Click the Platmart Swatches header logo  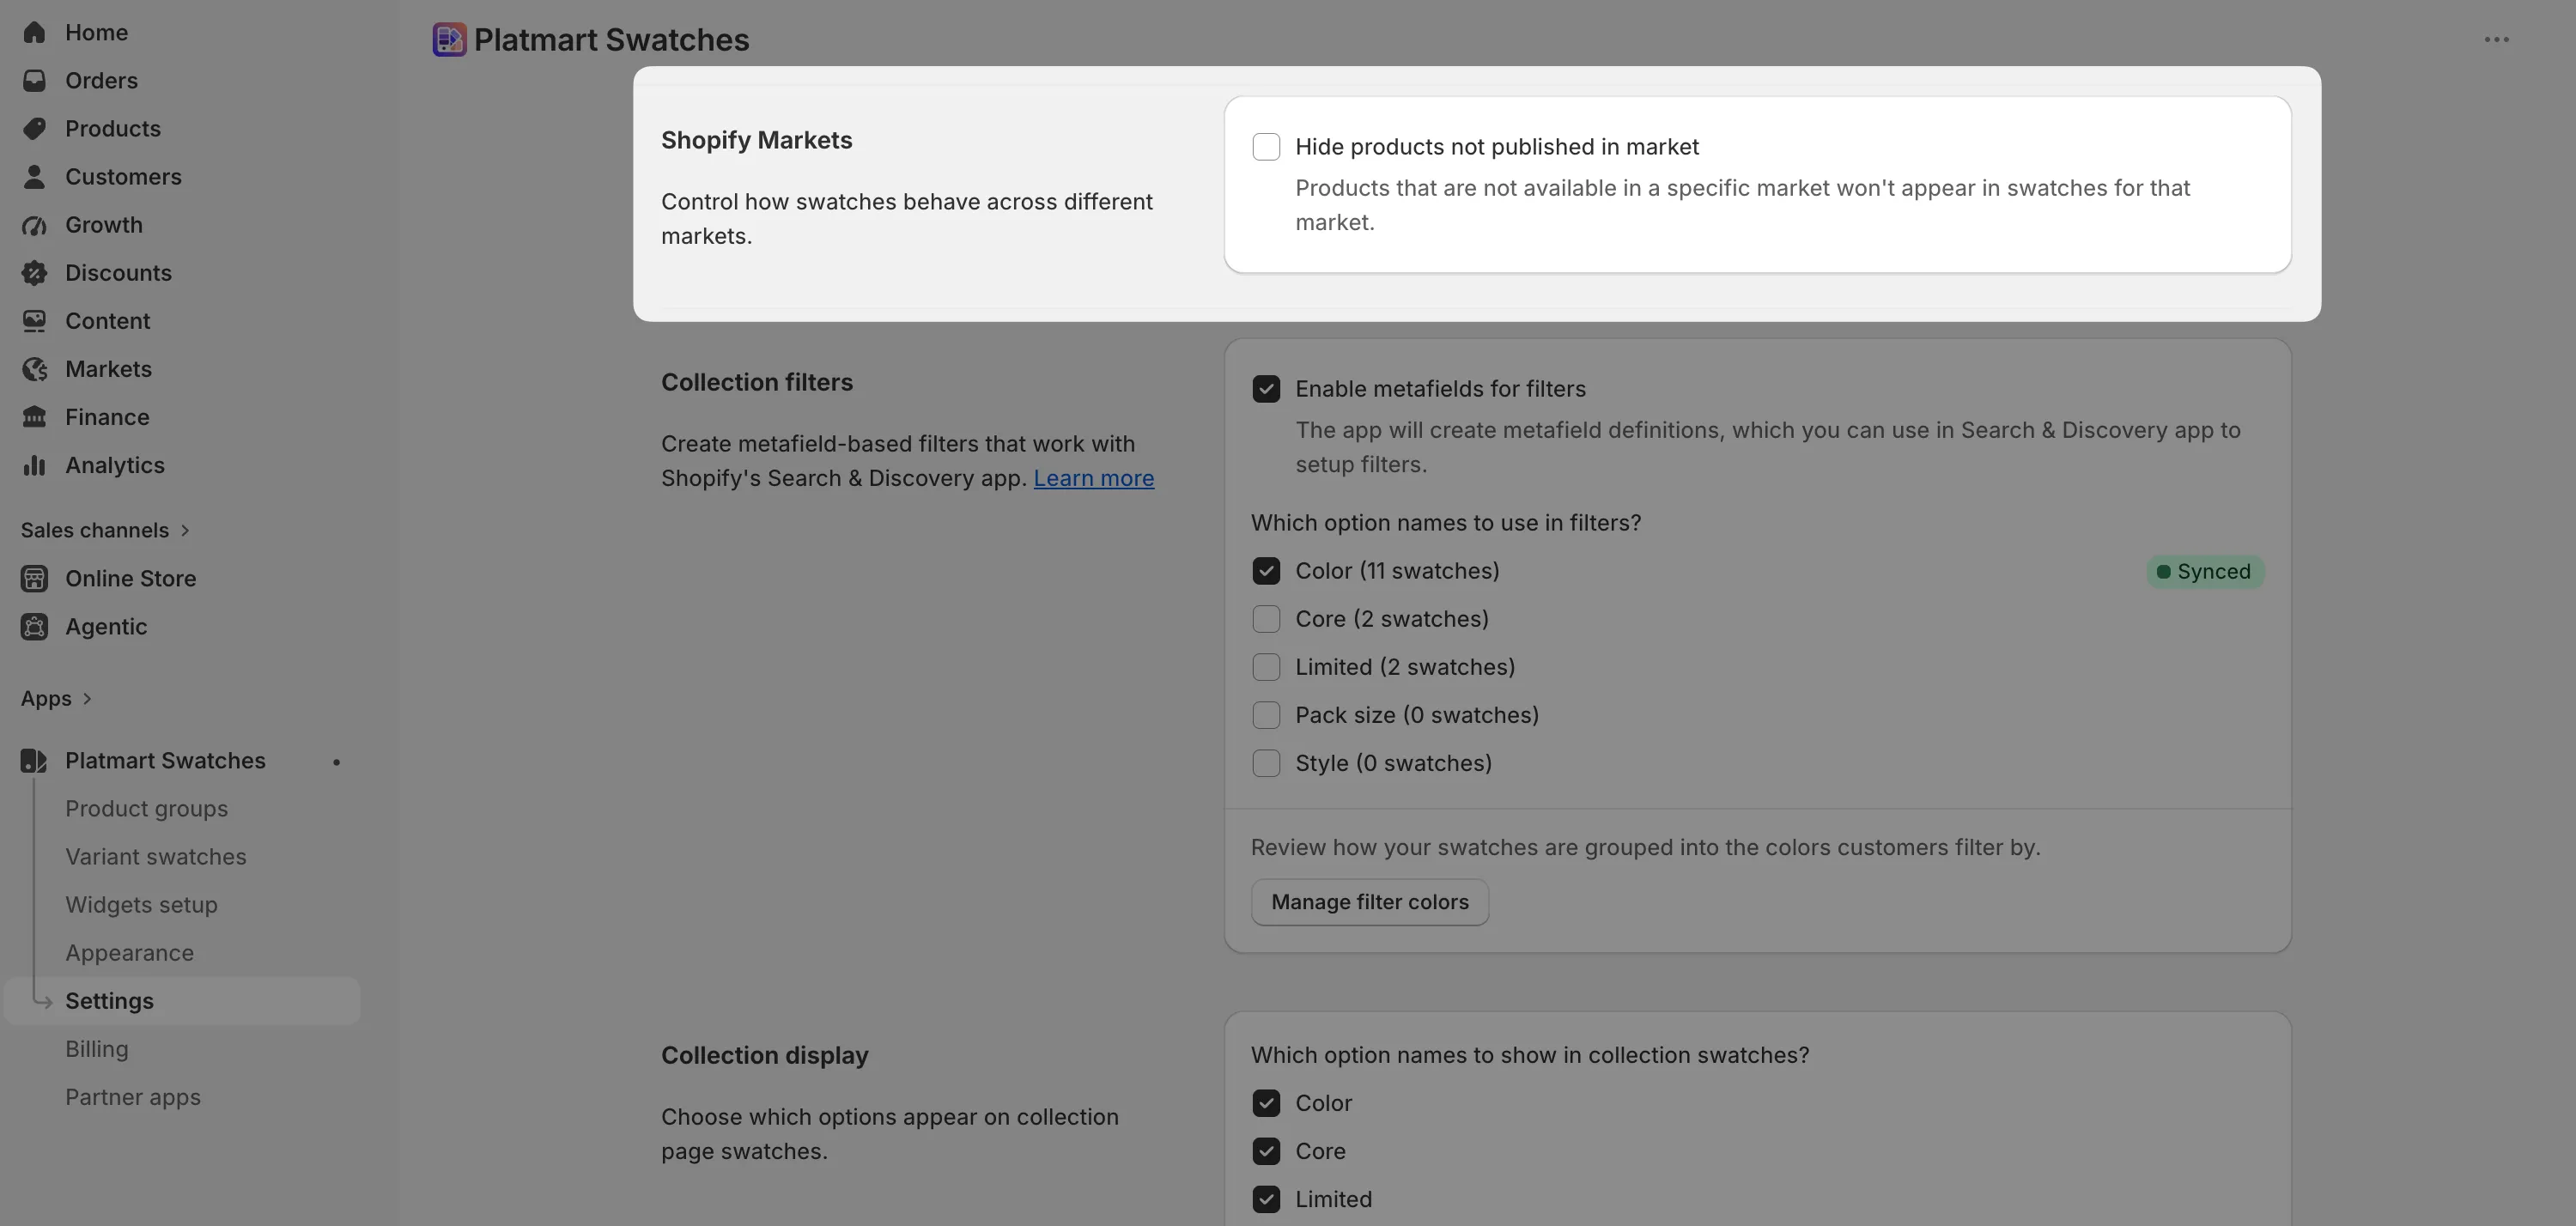click(449, 39)
